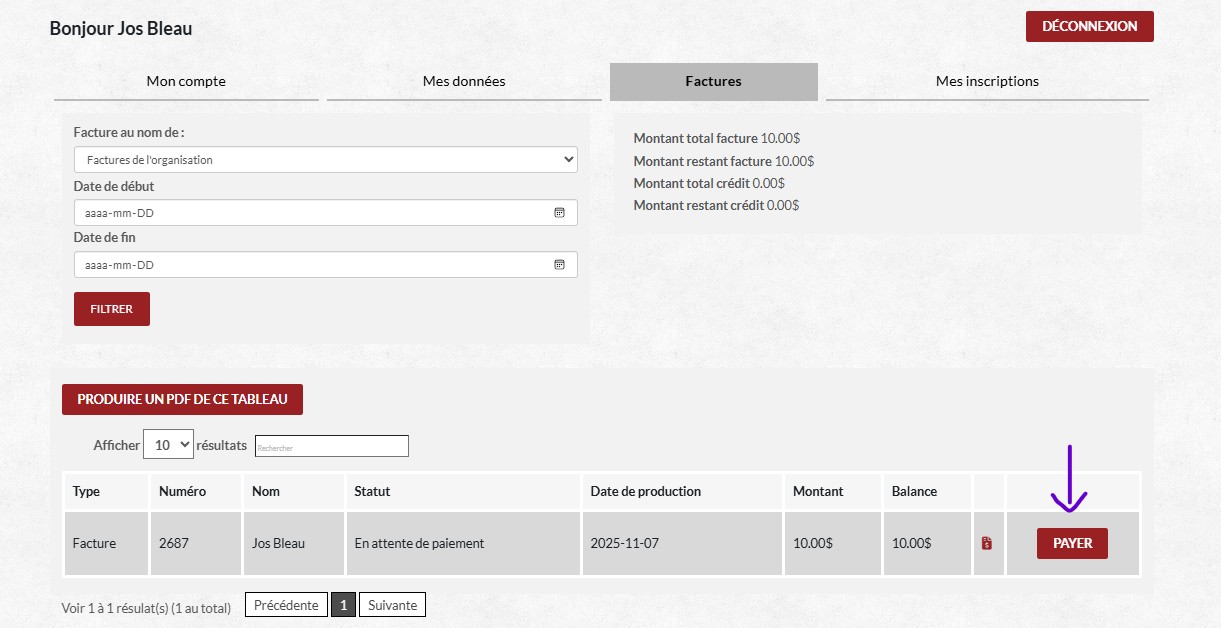This screenshot has height=628, width=1221.
Task: Expand the Facture au nom de dropdown
Action: point(325,160)
